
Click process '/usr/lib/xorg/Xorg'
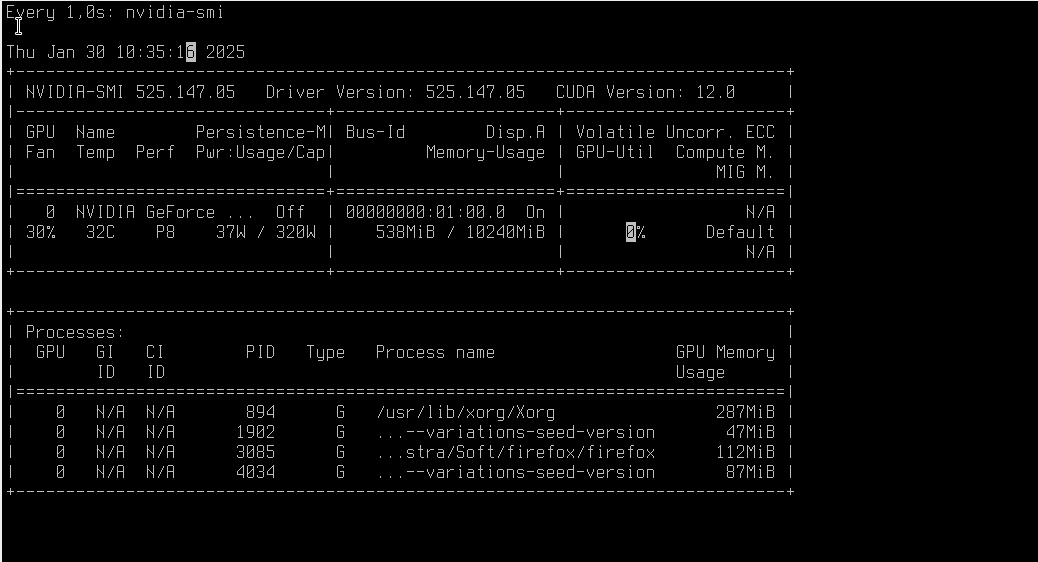[465, 412]
